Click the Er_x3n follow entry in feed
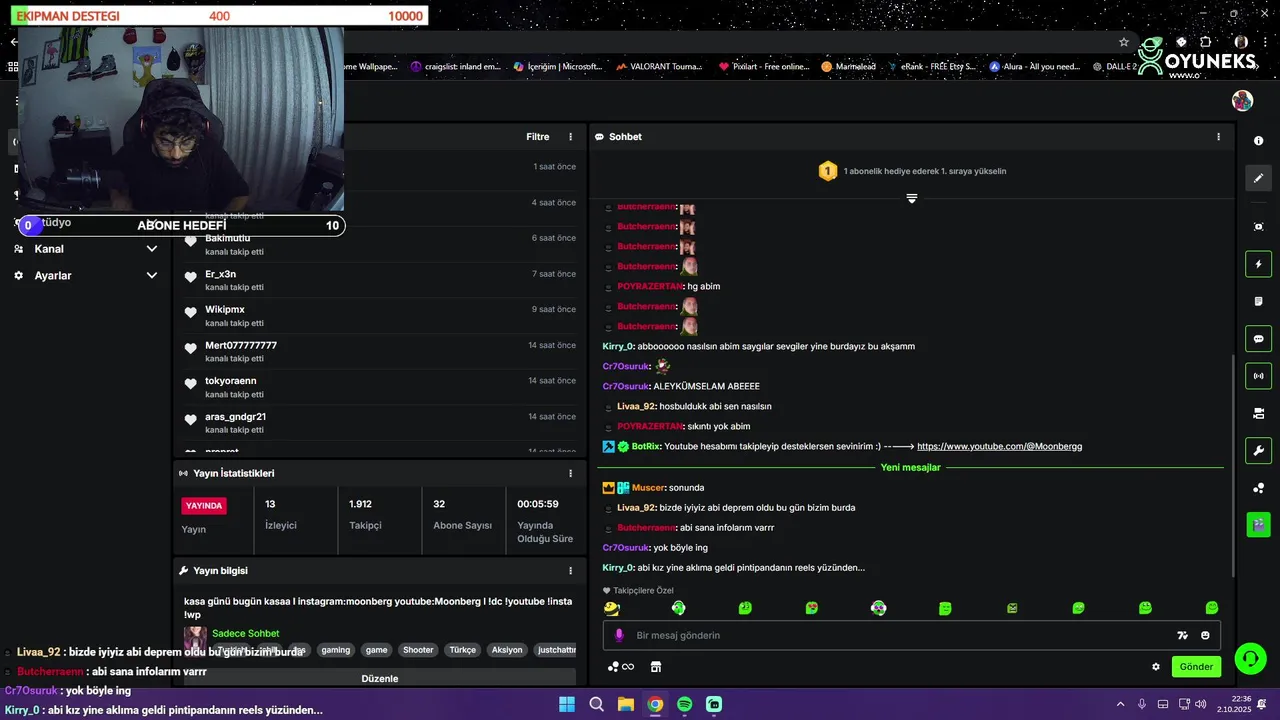Image resolution: width=1280 pixels, height=720 pixels. 380,280
